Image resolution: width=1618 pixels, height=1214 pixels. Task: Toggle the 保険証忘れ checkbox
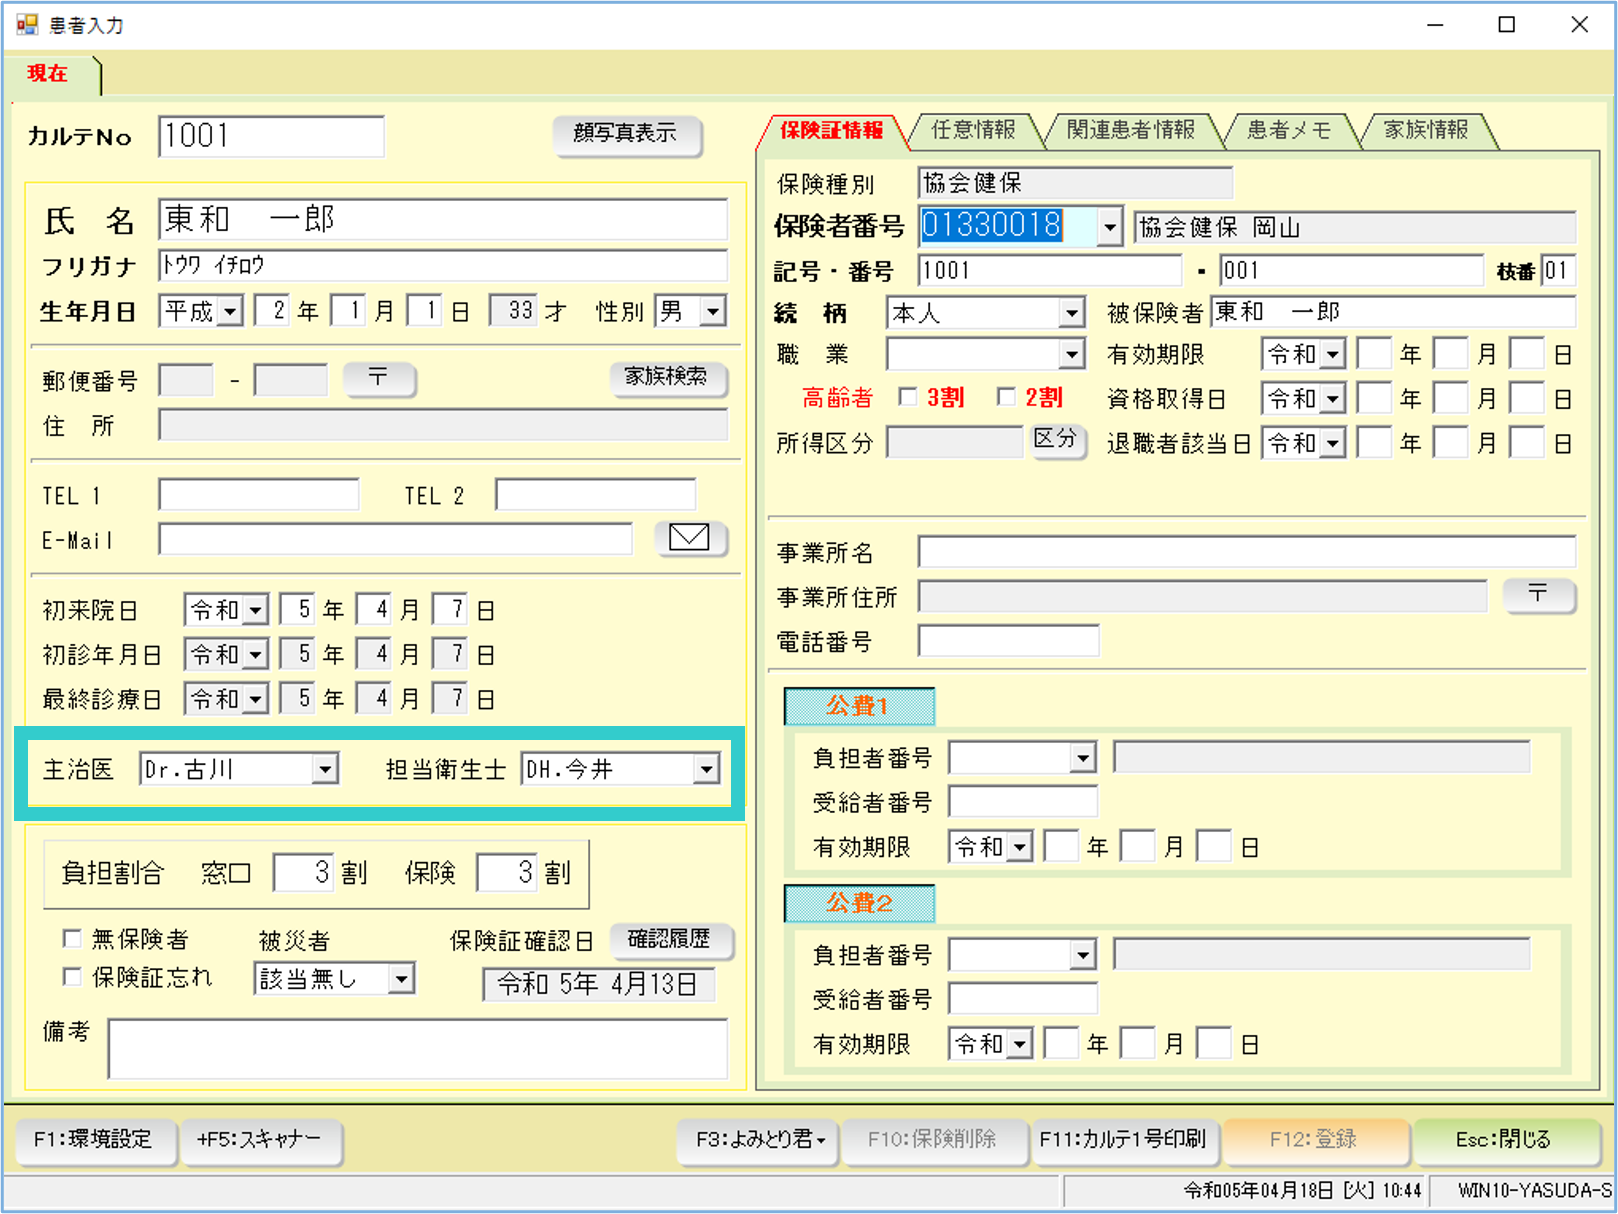click(x=72, y=977)
